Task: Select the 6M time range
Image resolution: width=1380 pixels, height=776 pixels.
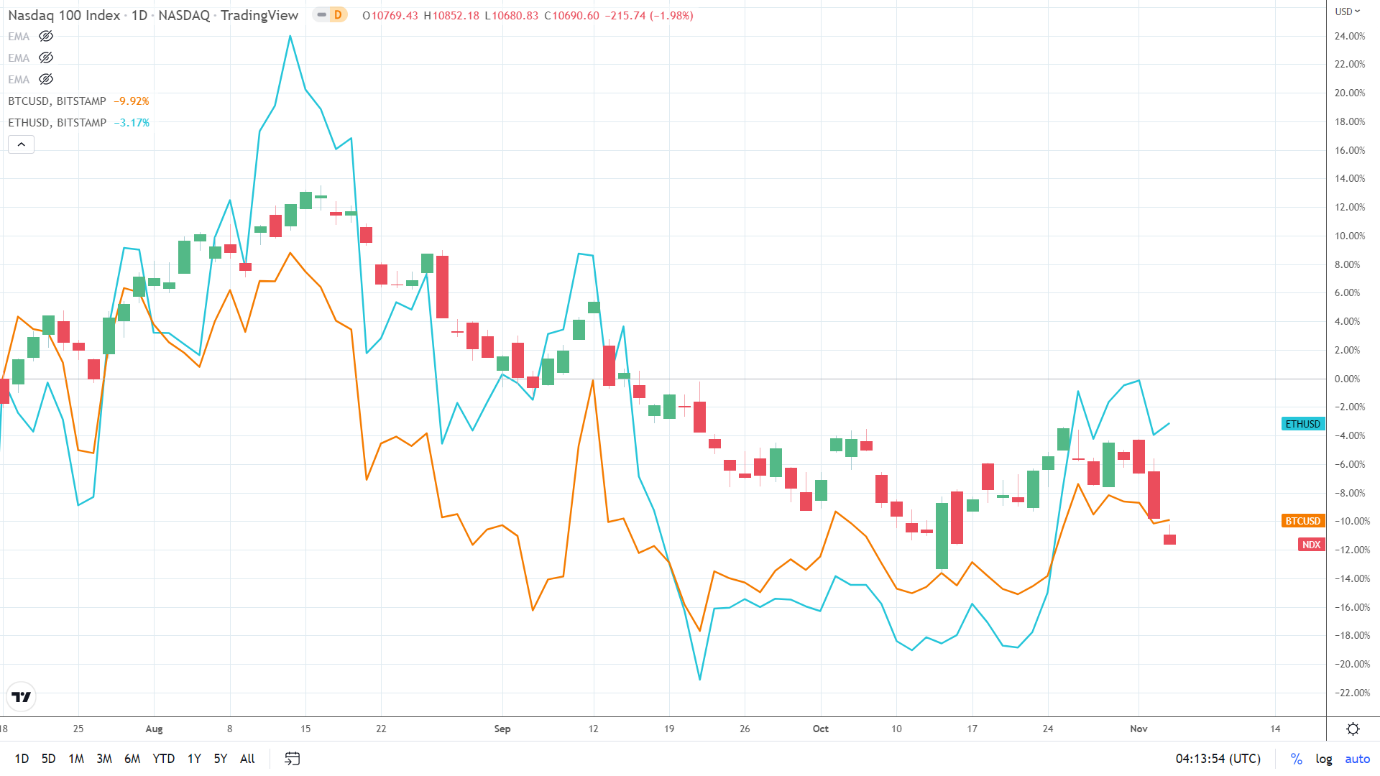Action: coord(132,759)
